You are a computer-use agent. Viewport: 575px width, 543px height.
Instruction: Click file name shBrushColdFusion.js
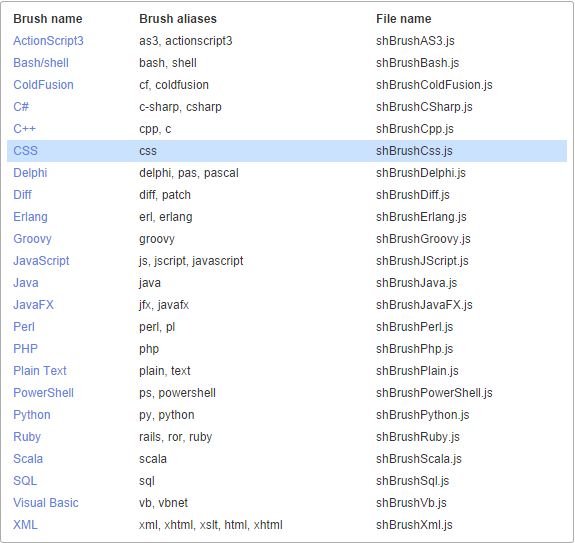pyautogui.click(x=434, y=85)
